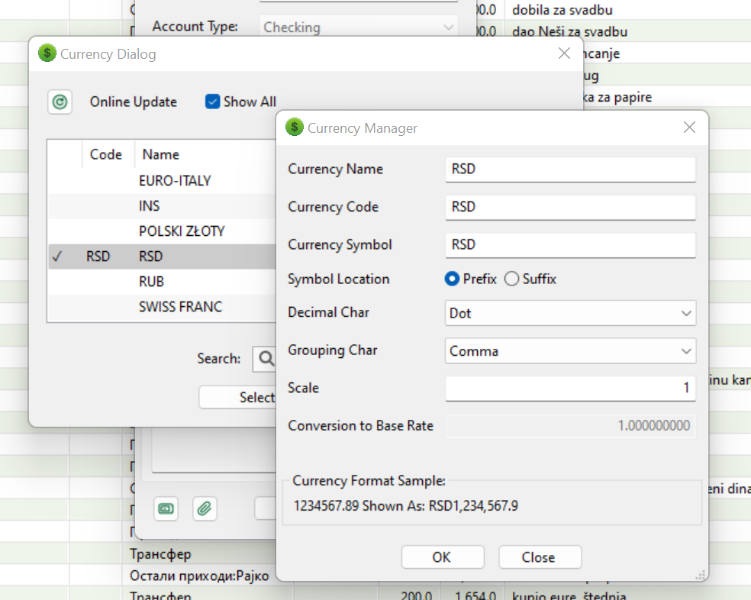Image resolution: width=751 pixels, height=600 pixels.
Task: Click the paperclip attachment icon
Action: [x=205, y=508]
